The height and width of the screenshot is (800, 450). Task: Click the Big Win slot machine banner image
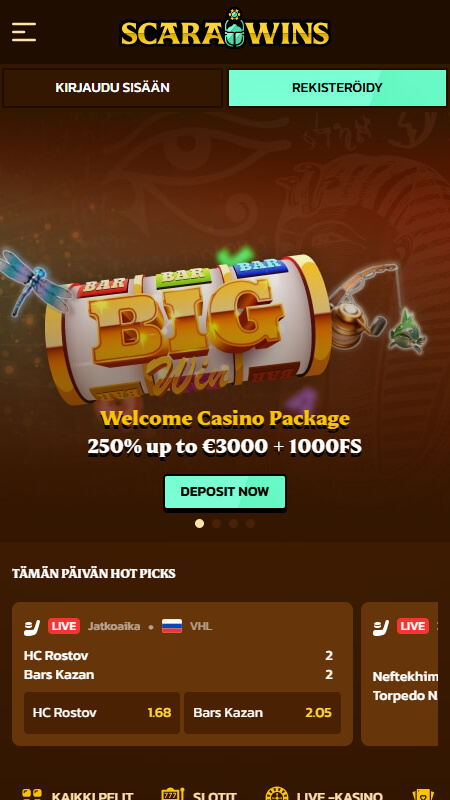[x=189, y=329]
